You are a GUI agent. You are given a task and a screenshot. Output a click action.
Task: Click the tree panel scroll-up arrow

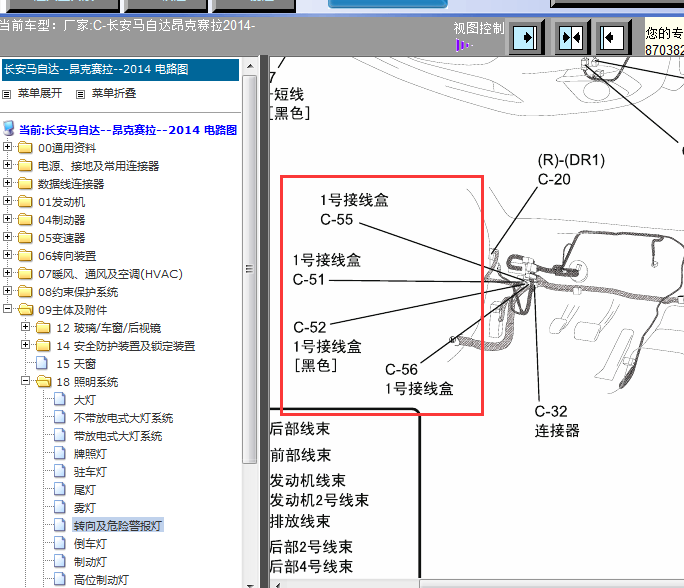coord(250,66)
